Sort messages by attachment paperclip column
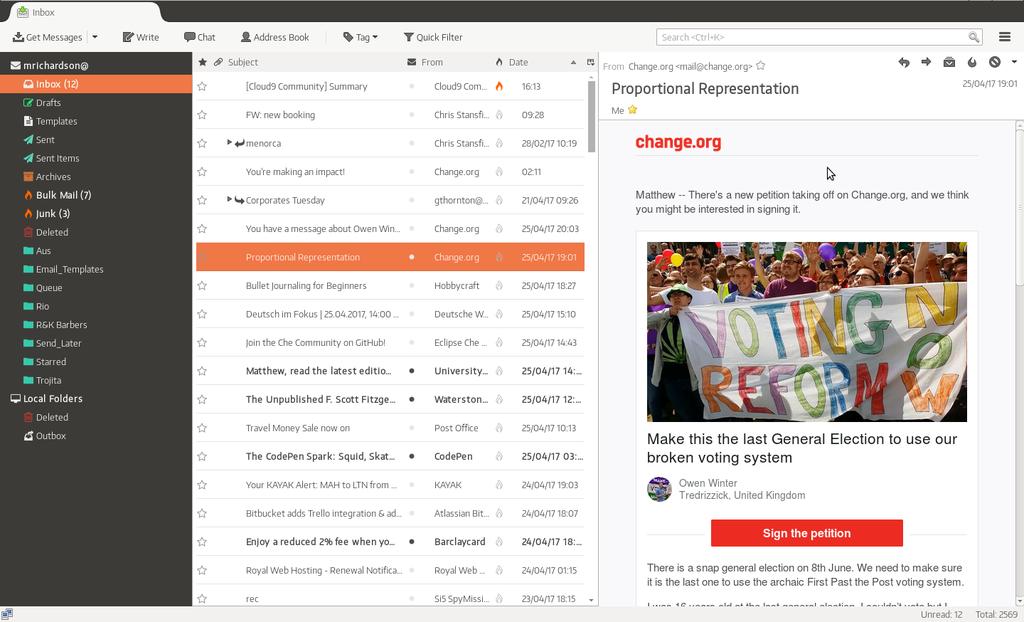Screen dimensions: 1024x622 [x=218, y=62]
